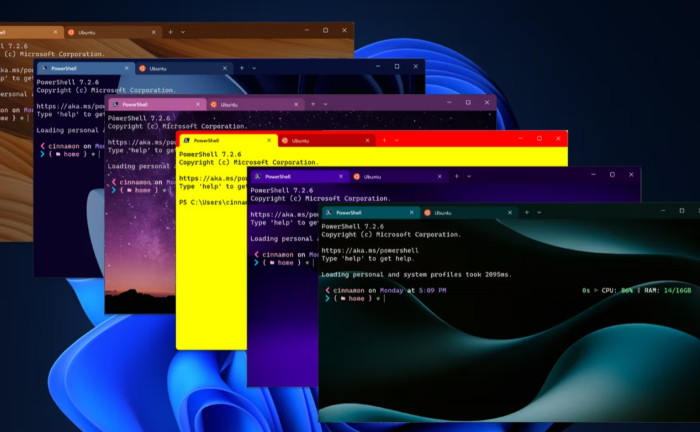Image resolution: width=700 pixels, height=432 pixels.
Task: Click the Ubuntu icon in the navy blue window
Action: tap(142, 68)
